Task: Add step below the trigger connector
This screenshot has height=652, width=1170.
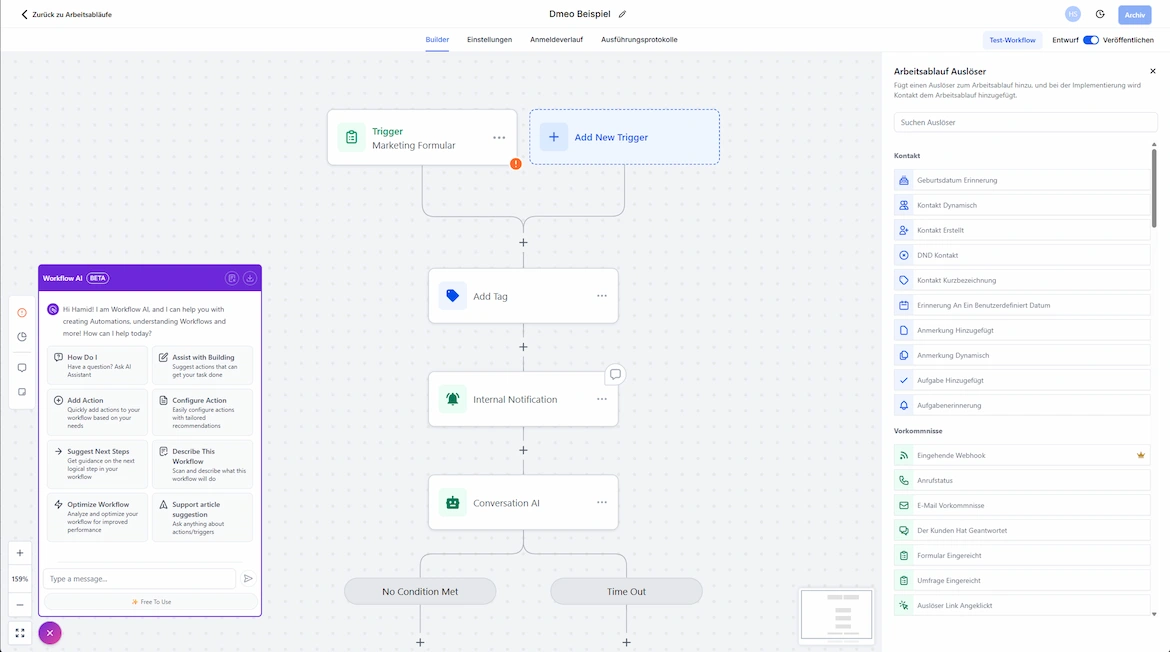Action: pos(523,242)
